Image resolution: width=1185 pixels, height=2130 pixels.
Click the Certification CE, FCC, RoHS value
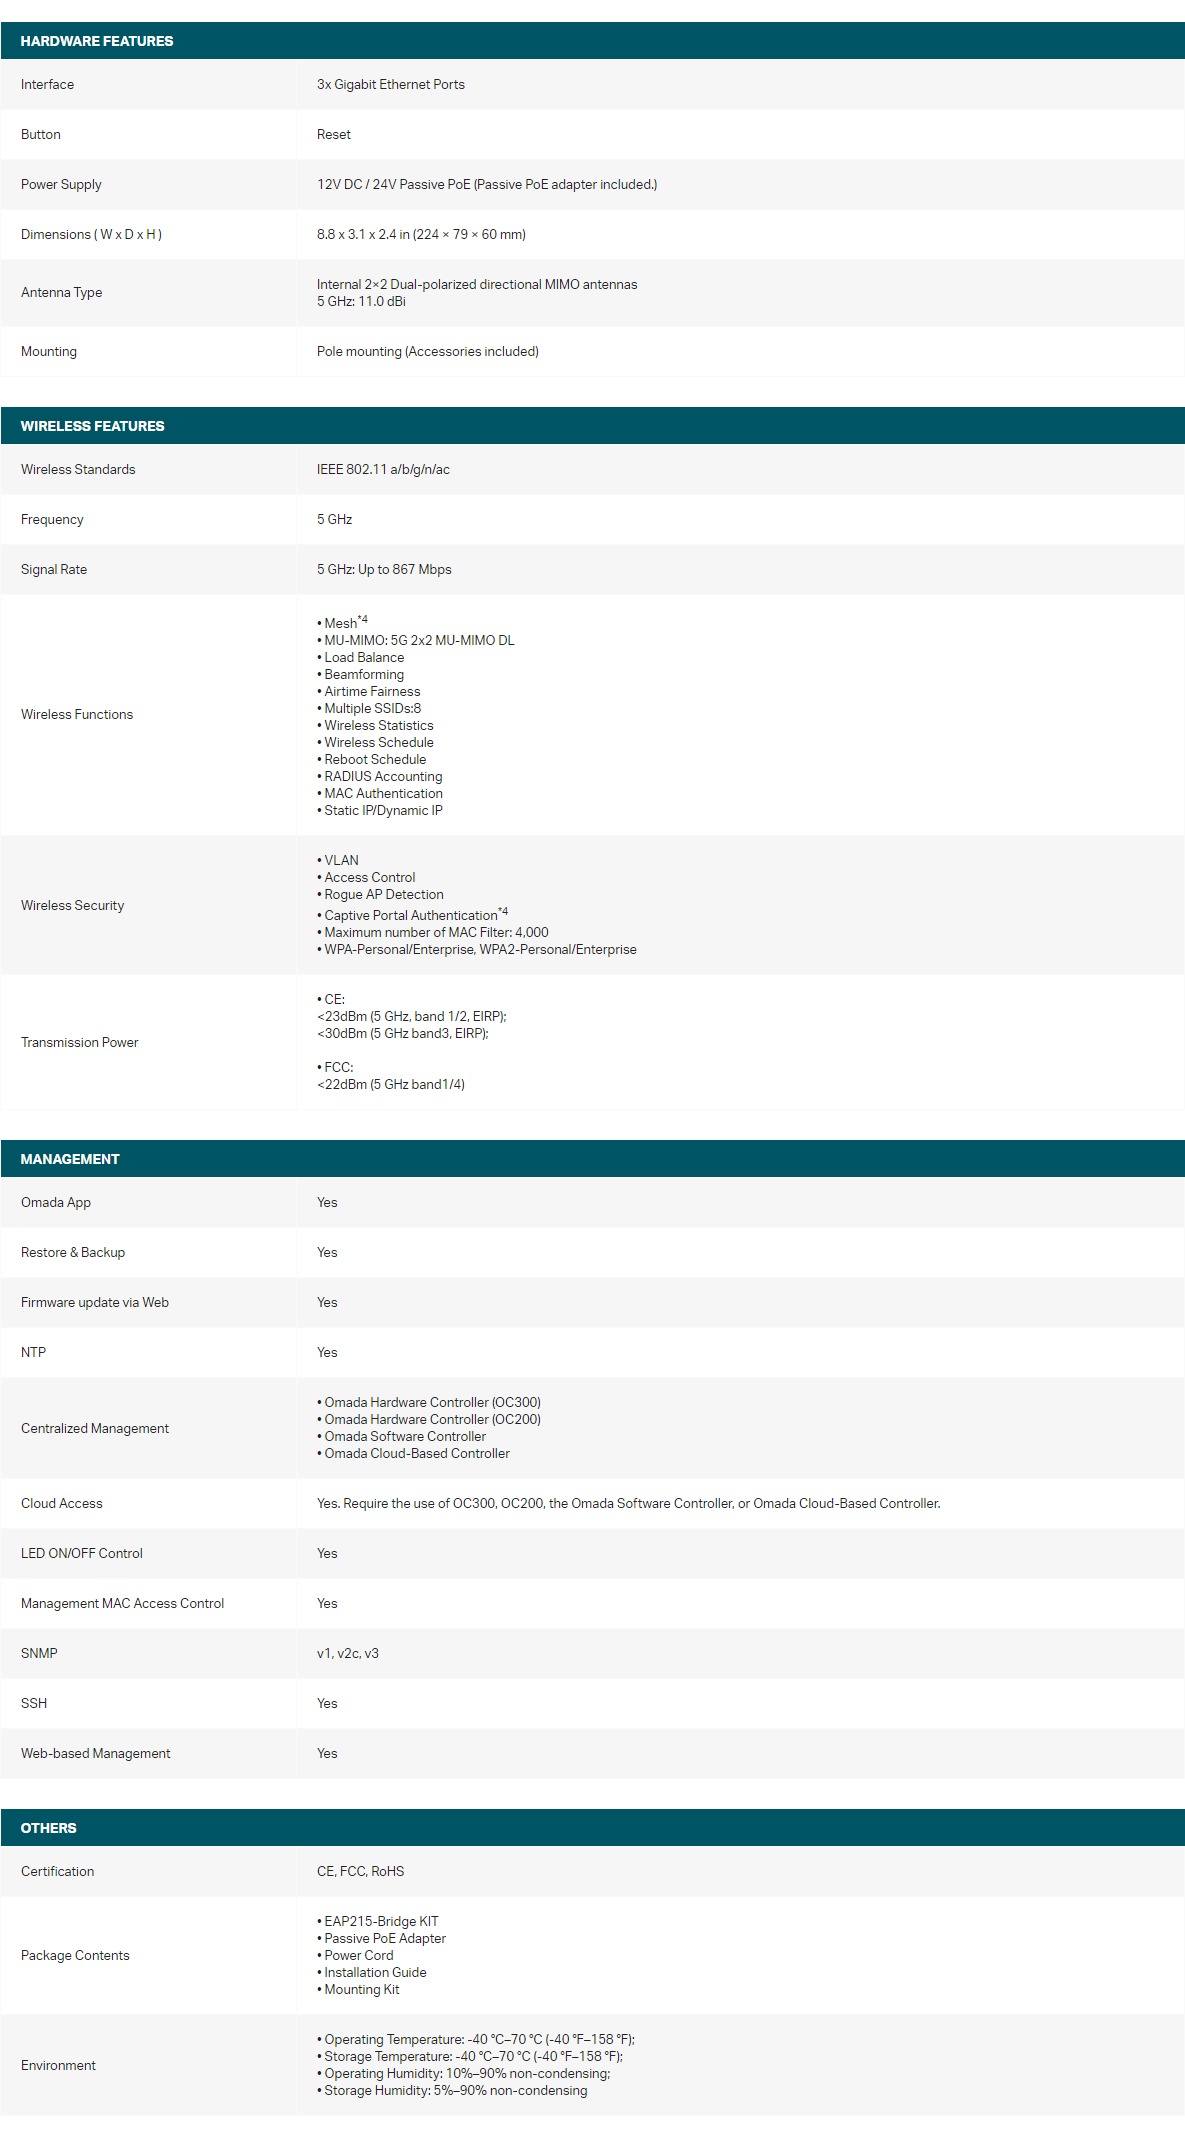point(361,1872)
